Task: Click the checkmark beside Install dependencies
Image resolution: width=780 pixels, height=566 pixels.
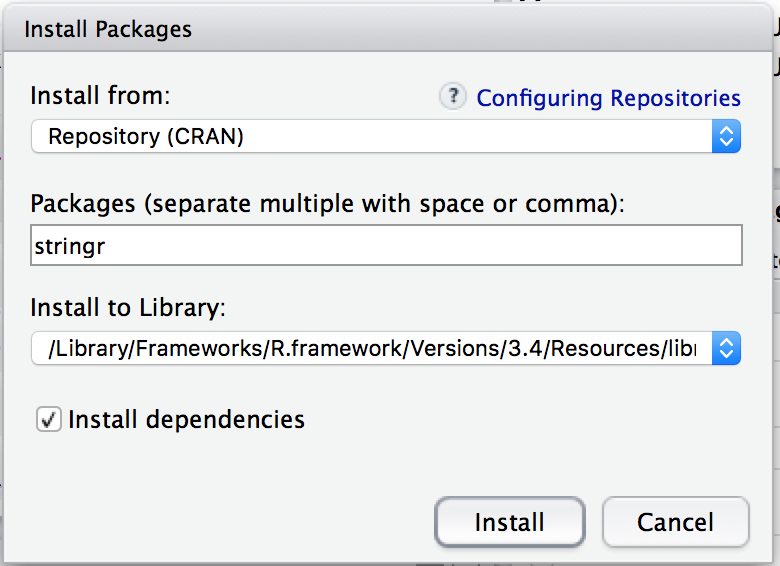Action: pos(48,419)
